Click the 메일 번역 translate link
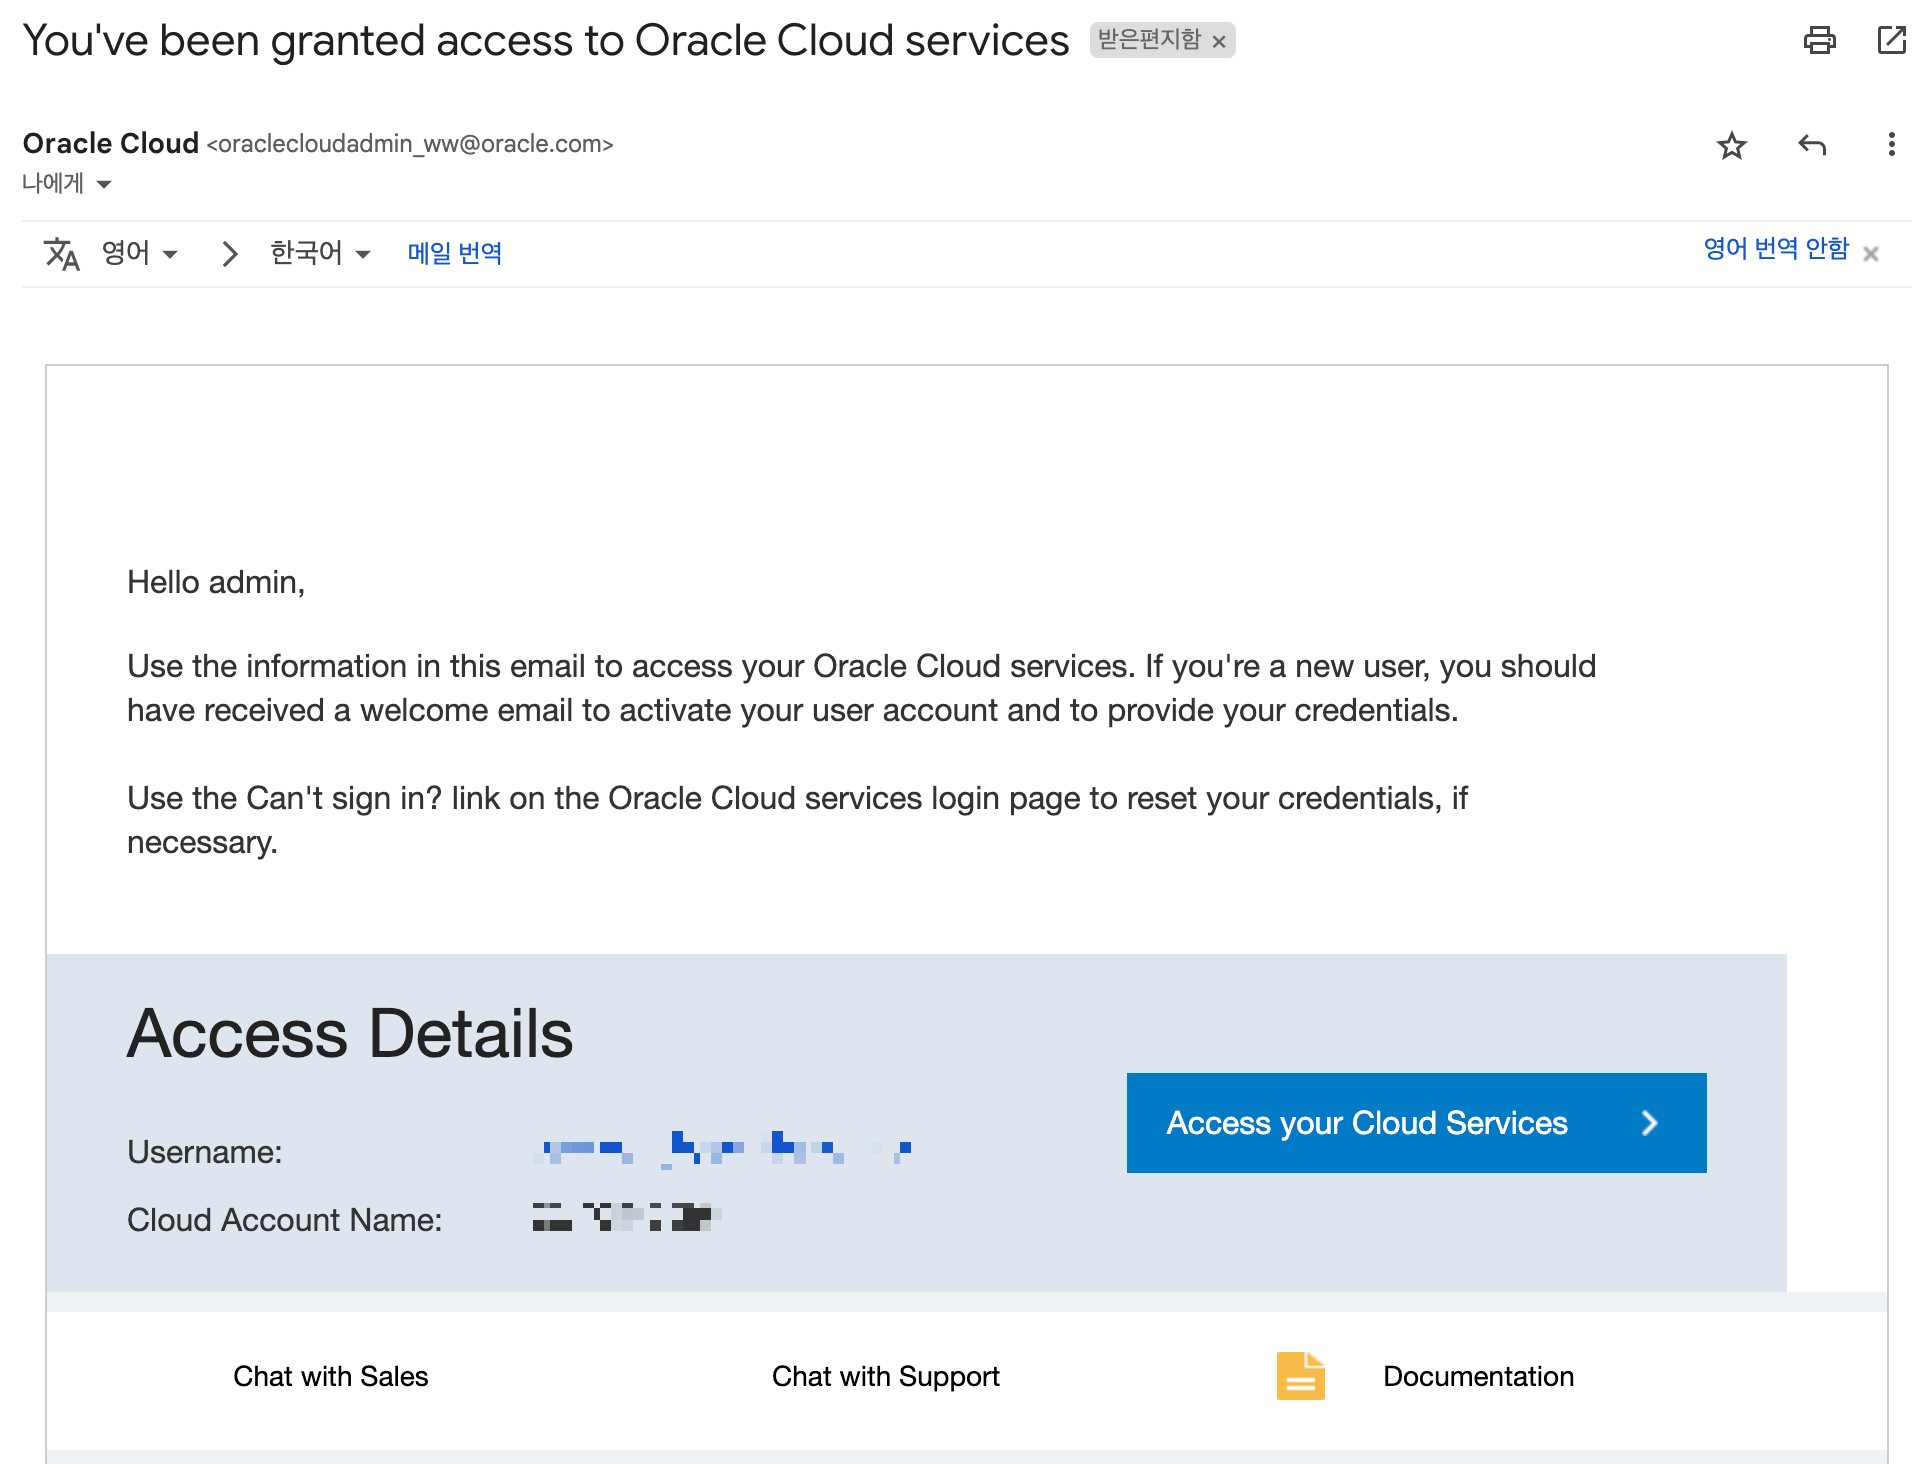The height and width of the screenshot is (1464, 1926). click(x=454, y=253)
